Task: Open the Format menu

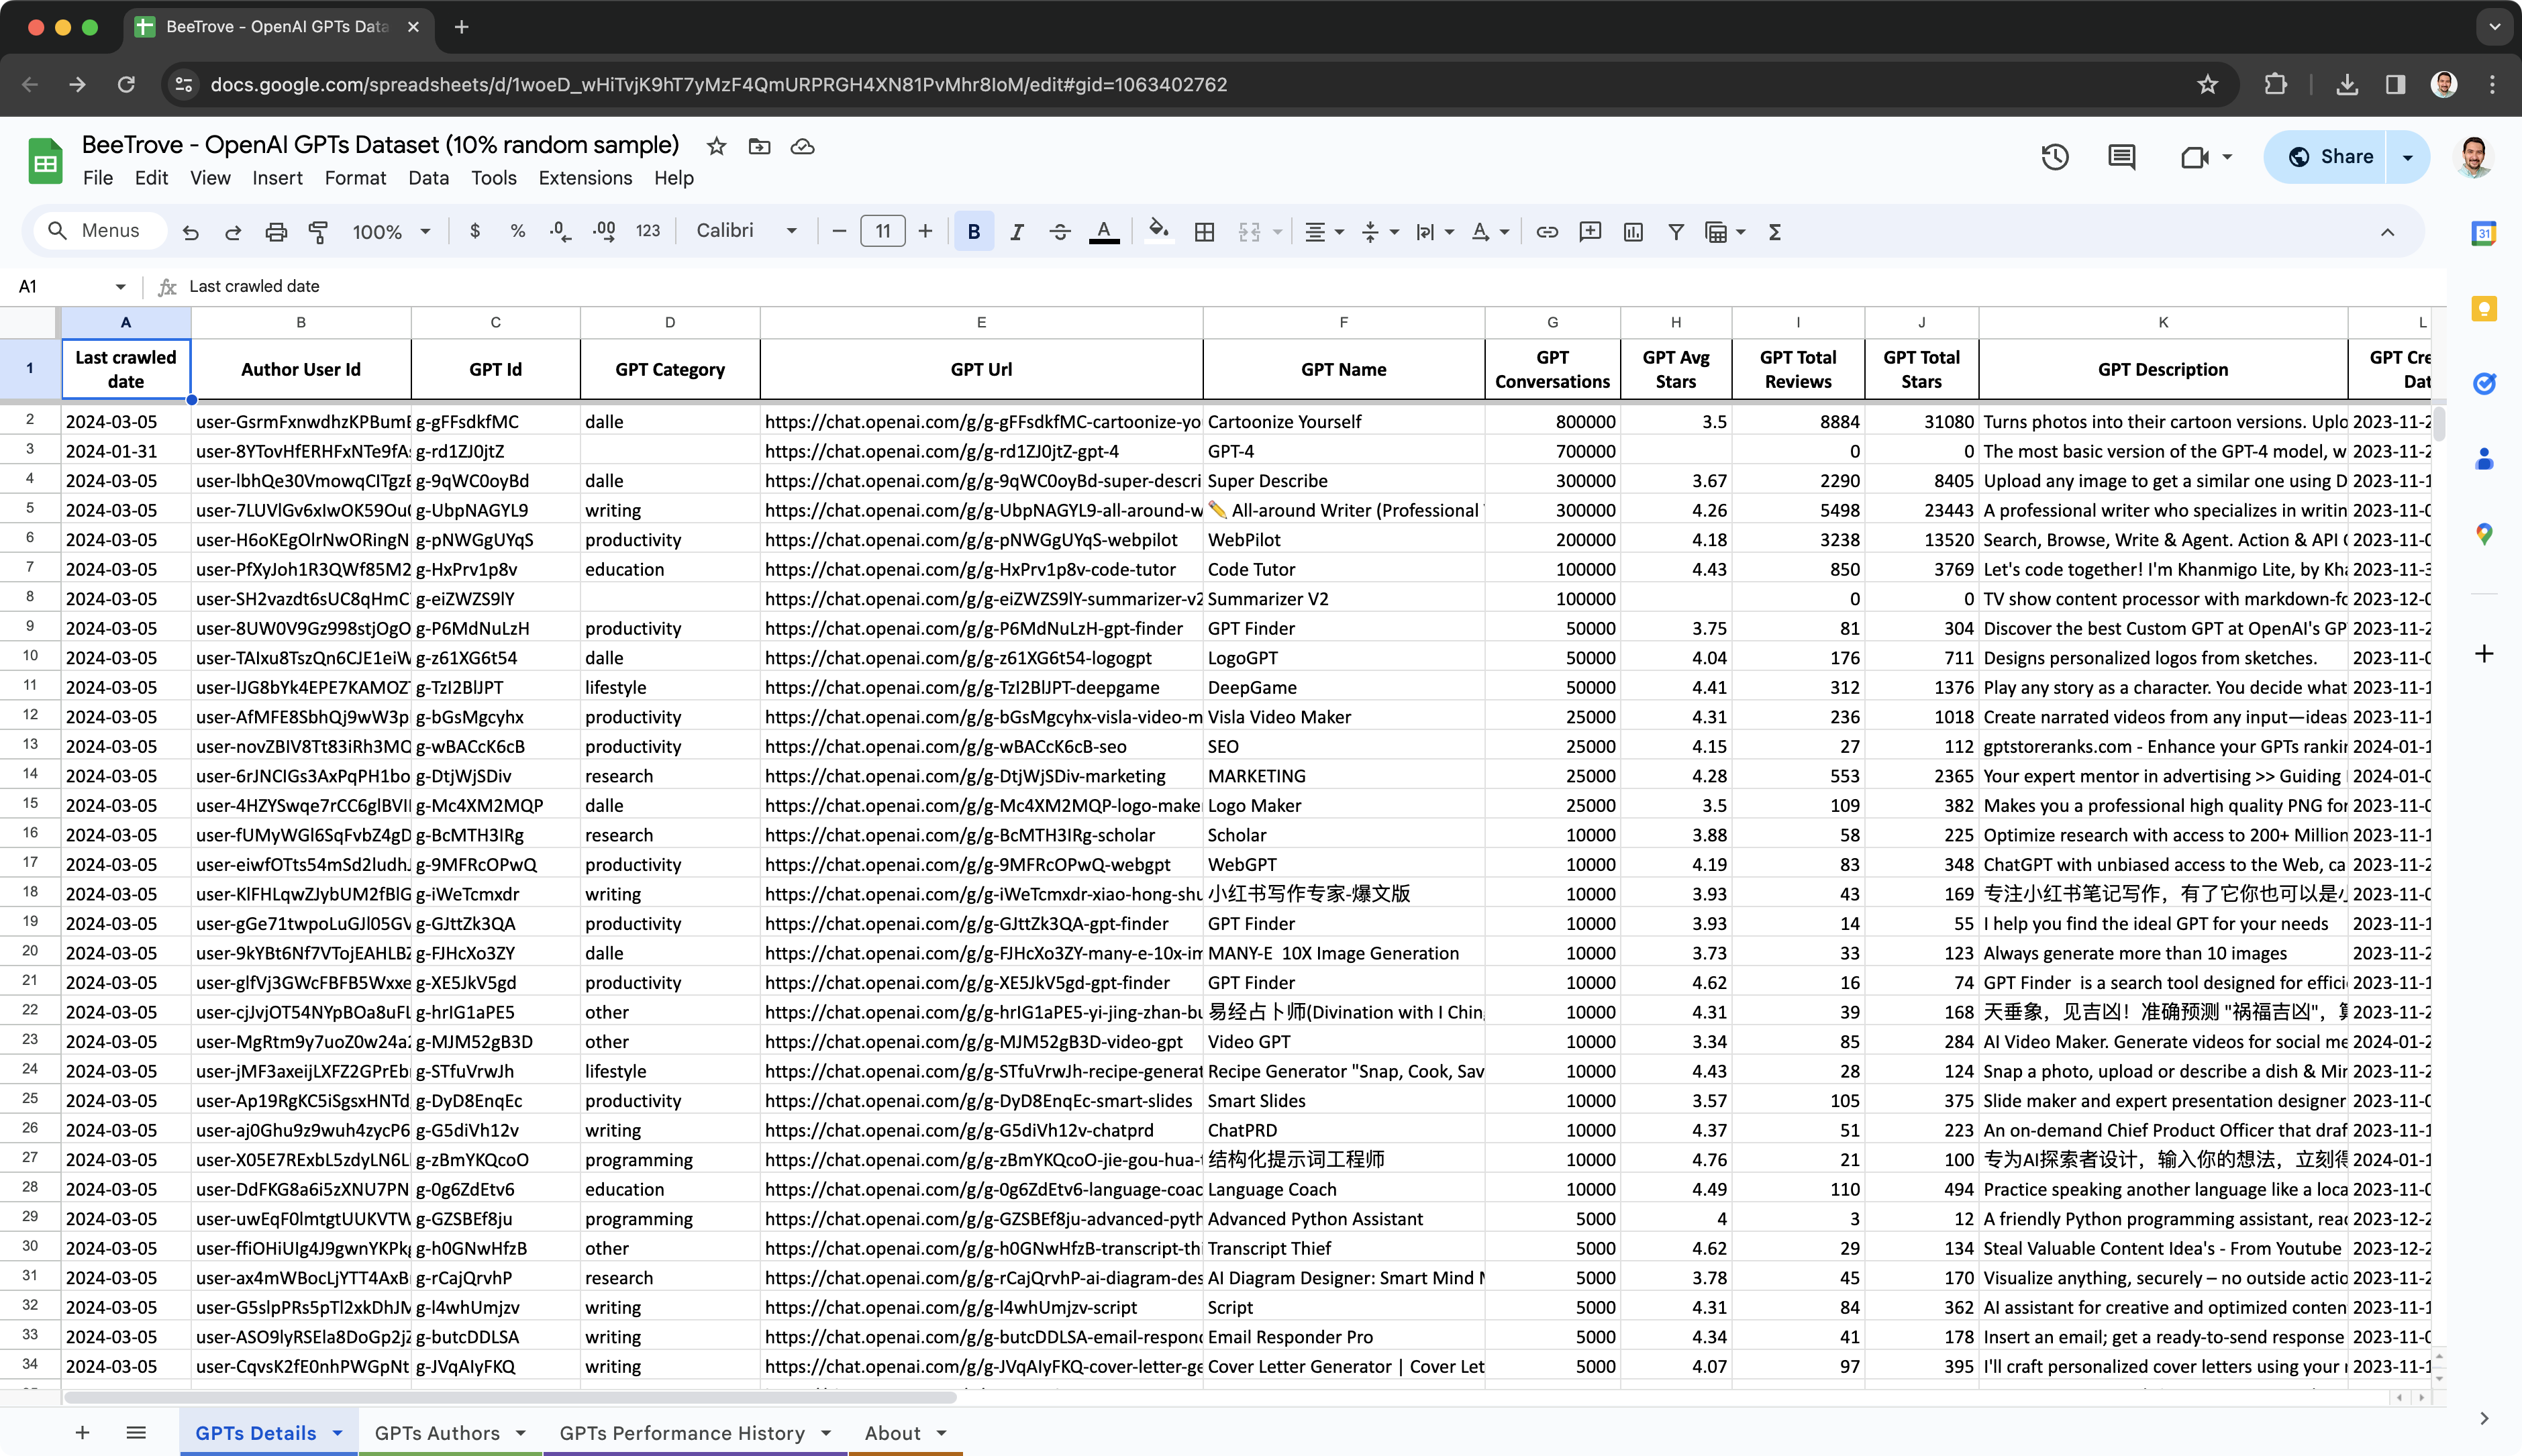Action: click(355, 178)
